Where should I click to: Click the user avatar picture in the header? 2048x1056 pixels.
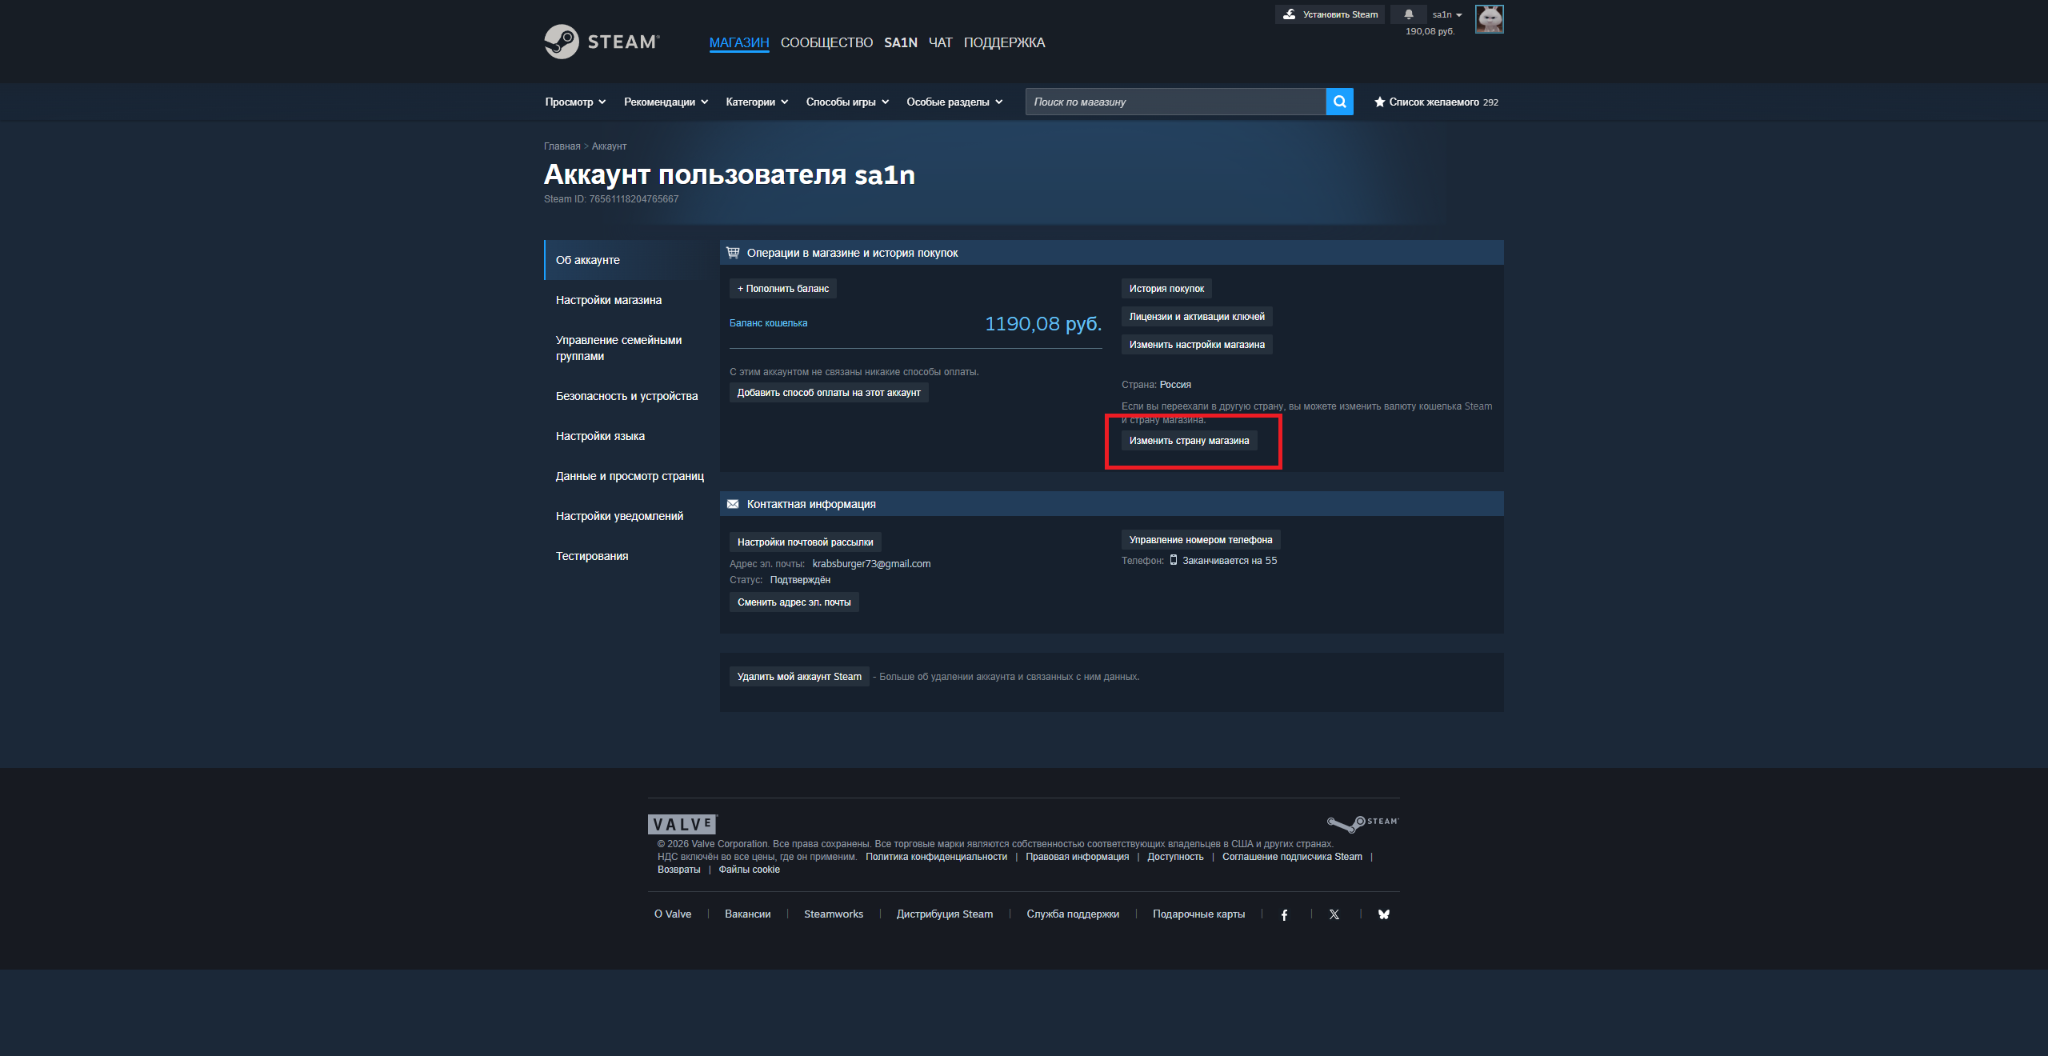coord(1489,19)
